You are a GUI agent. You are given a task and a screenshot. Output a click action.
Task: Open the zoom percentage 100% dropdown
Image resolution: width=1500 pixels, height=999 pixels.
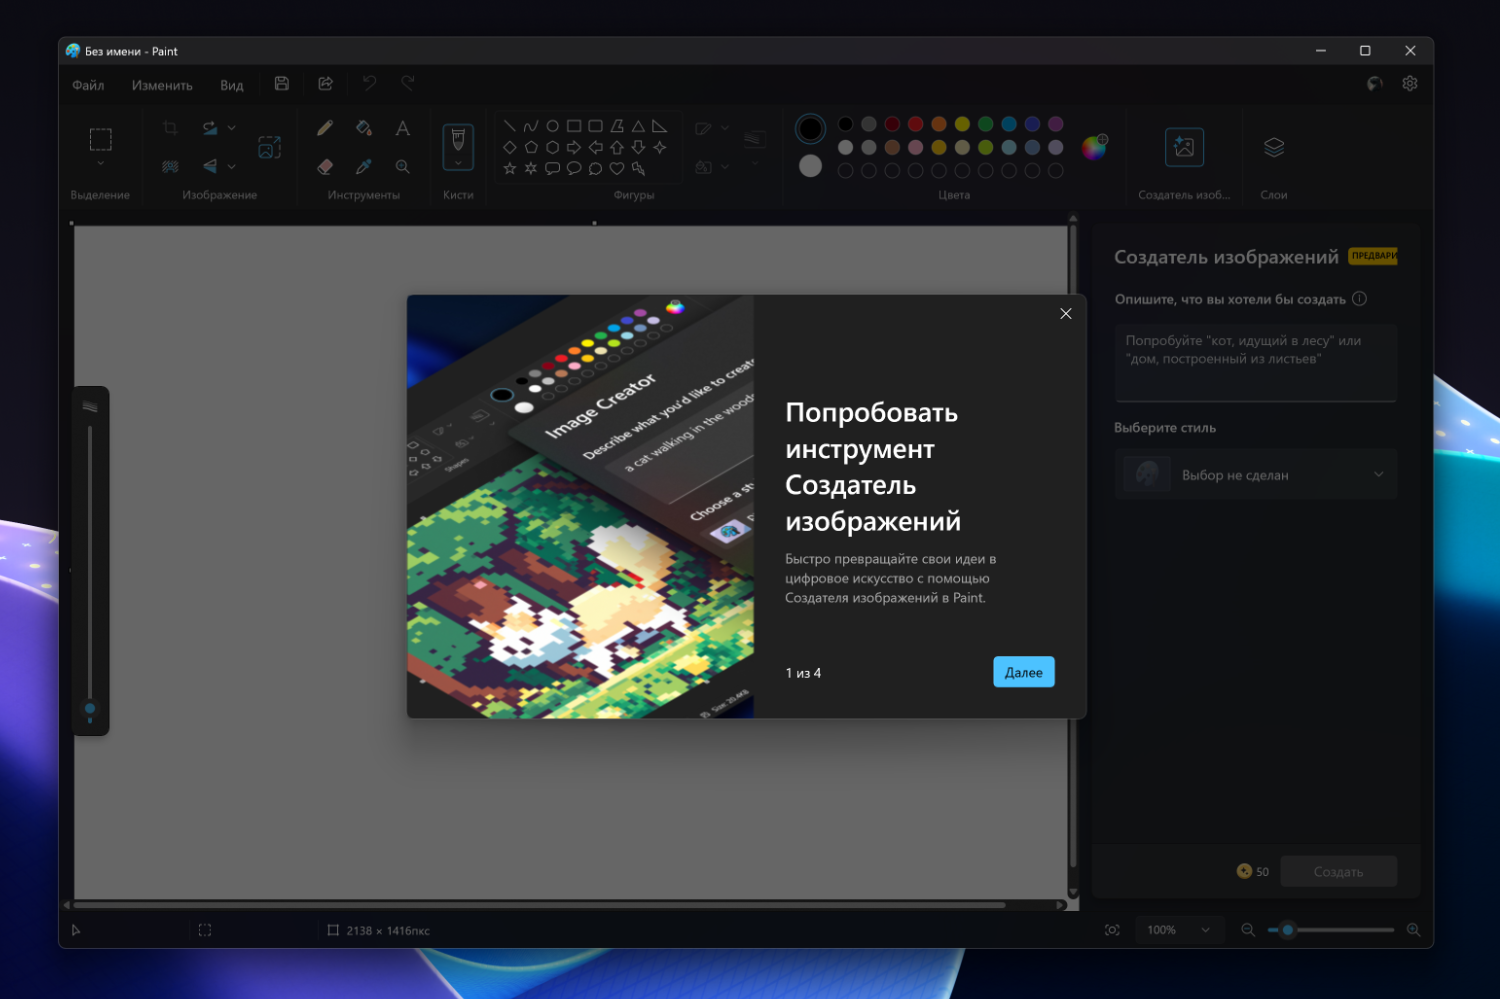(x=1179, y=930)
